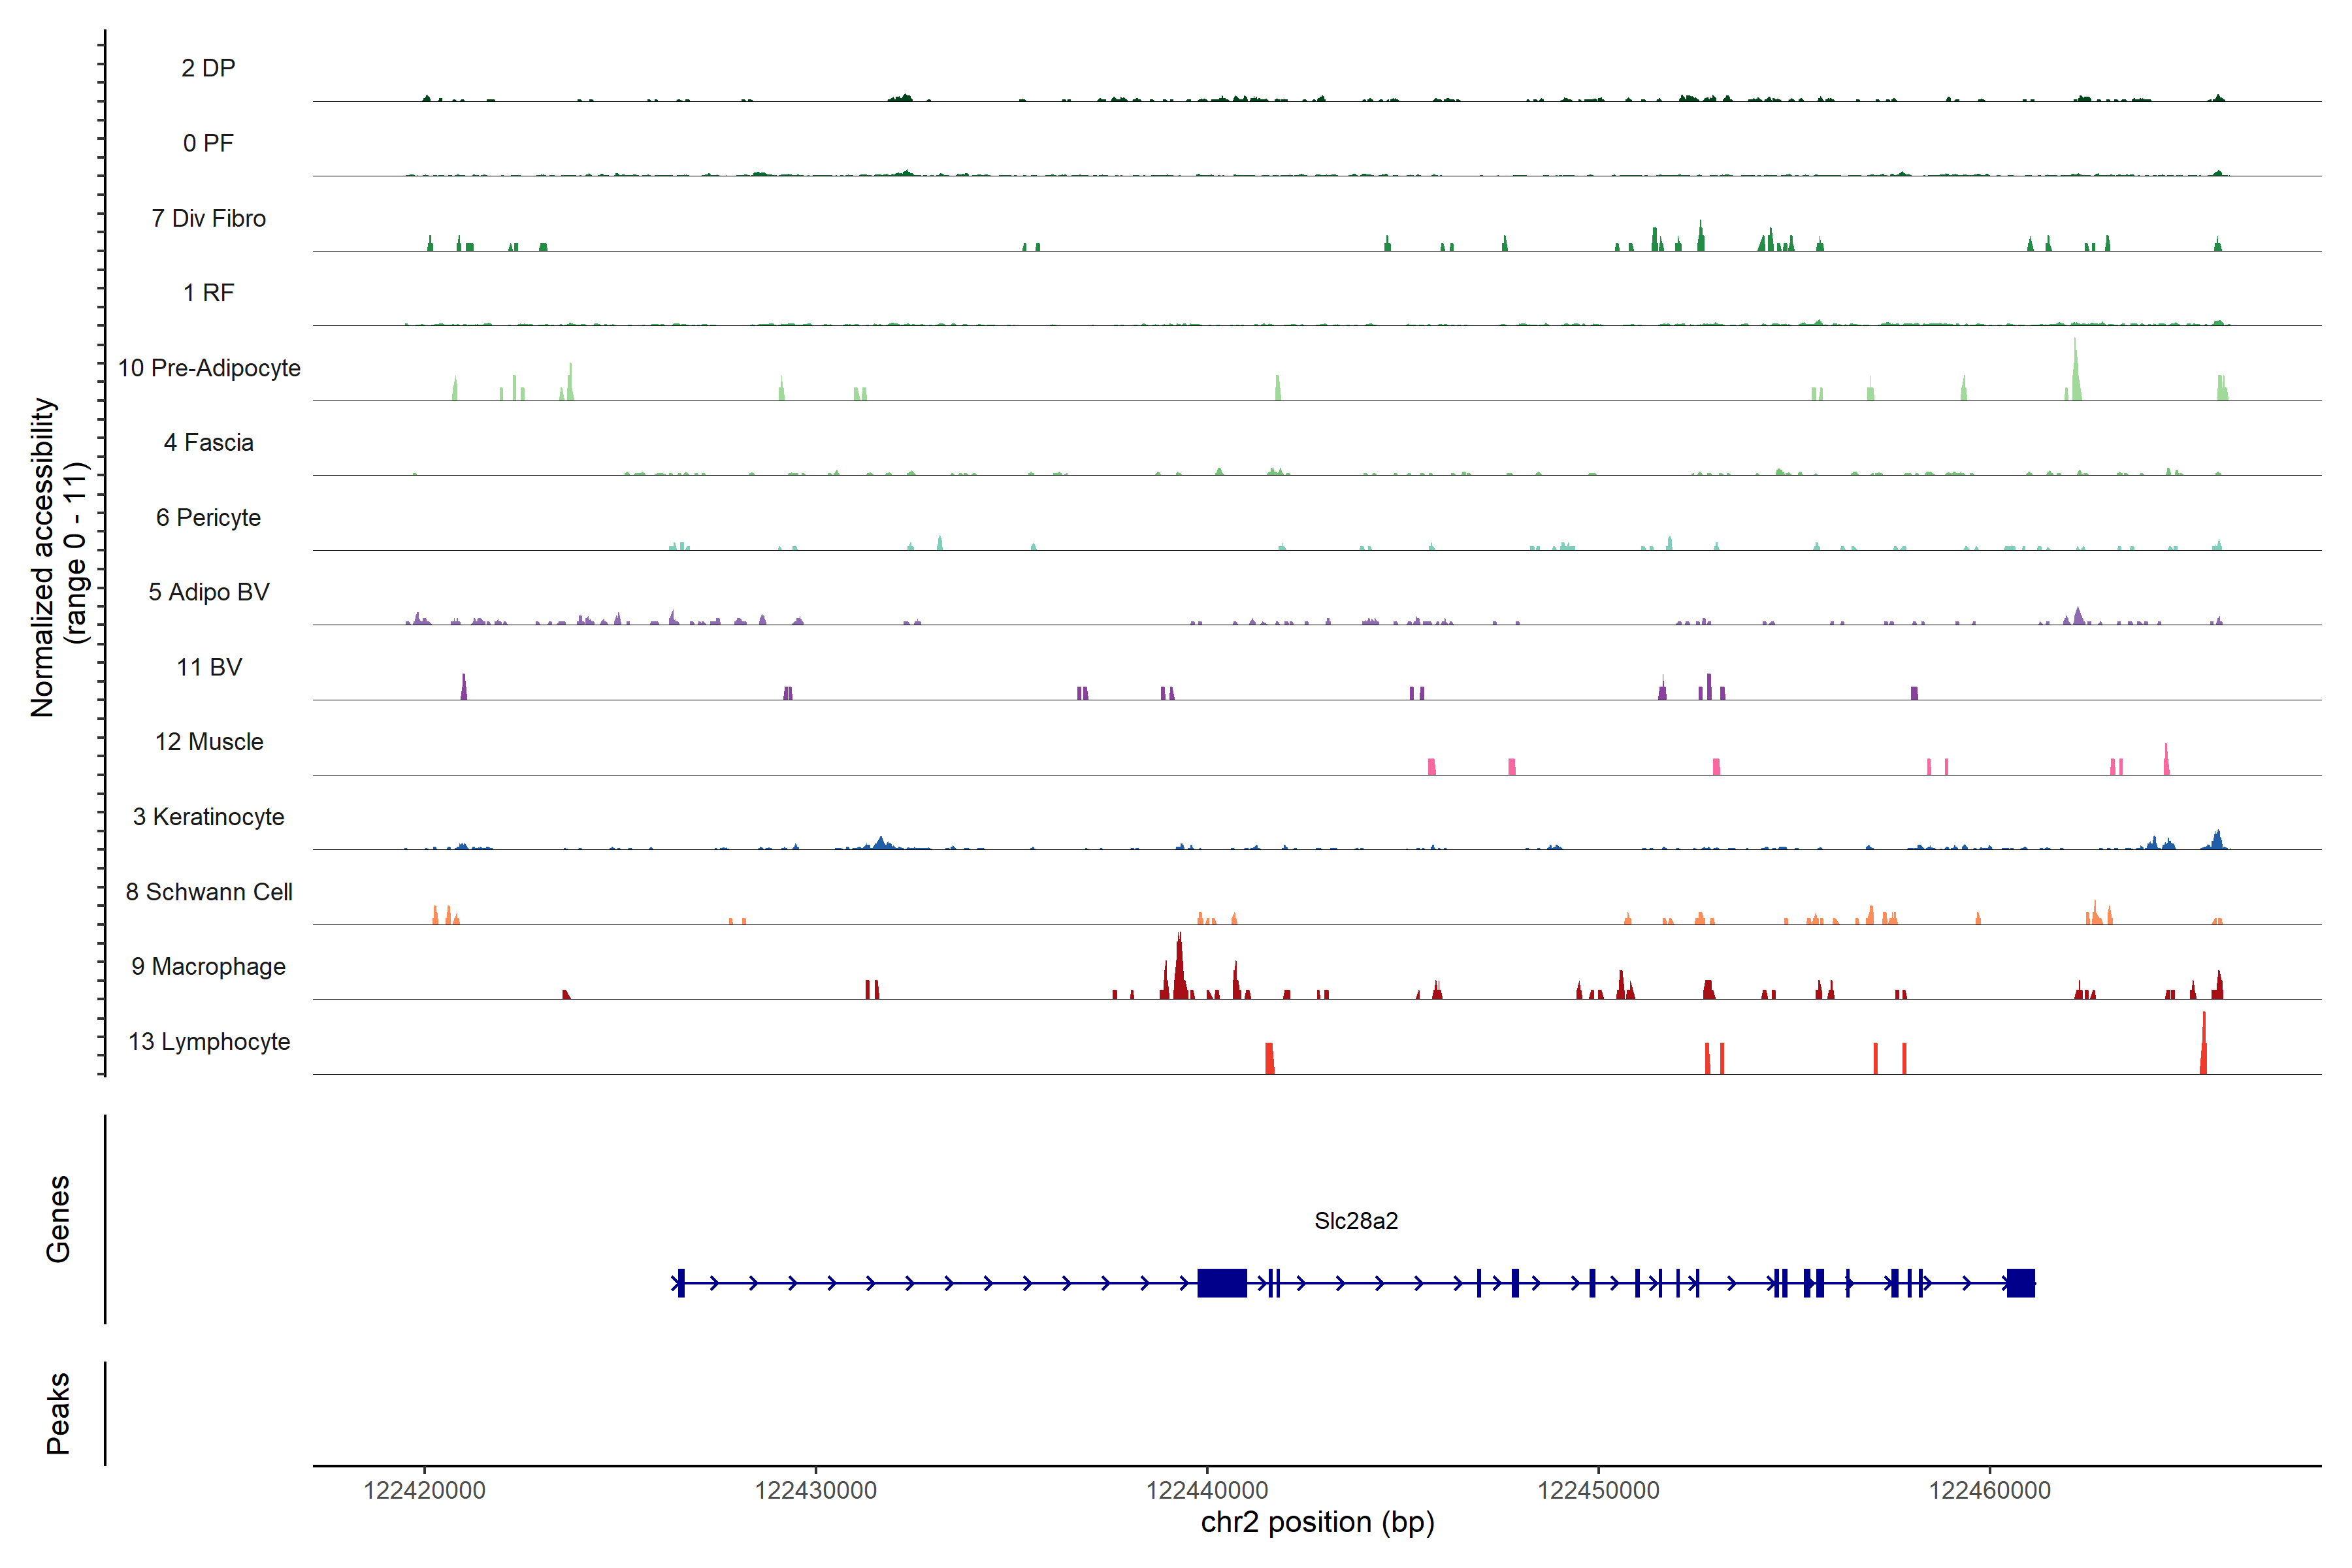The height and width of the screenshot is (1568, 2352).
Task: Click the 122420000 axis tick label
Action: click(x=424, y=1490)
